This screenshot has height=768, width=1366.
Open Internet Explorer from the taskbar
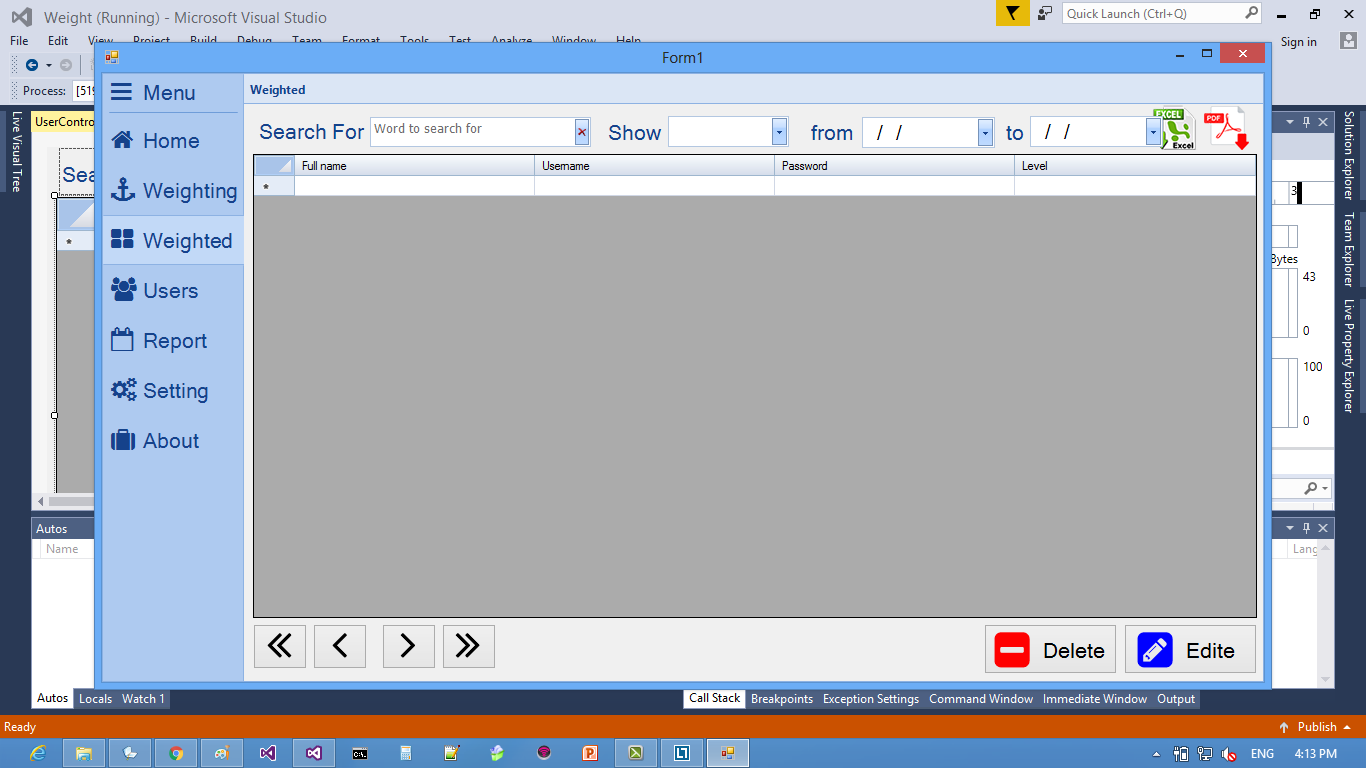38,753
